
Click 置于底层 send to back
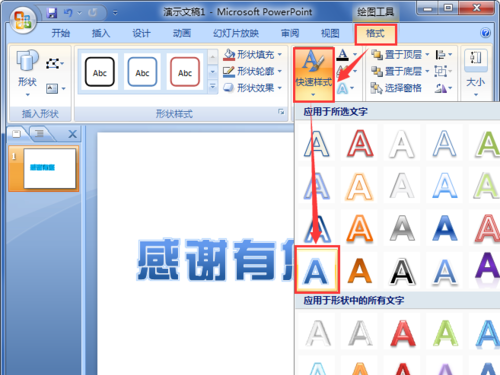tap(400, 71)
